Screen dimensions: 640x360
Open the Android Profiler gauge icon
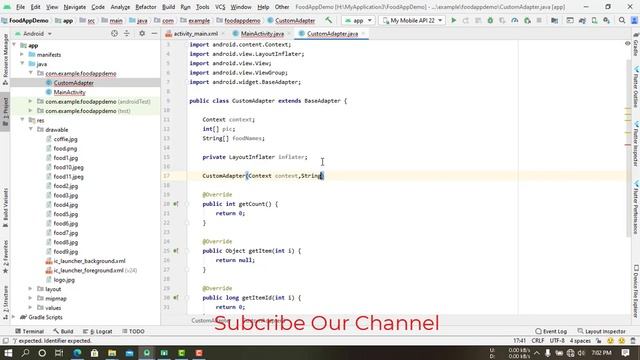tap(515, 20)
